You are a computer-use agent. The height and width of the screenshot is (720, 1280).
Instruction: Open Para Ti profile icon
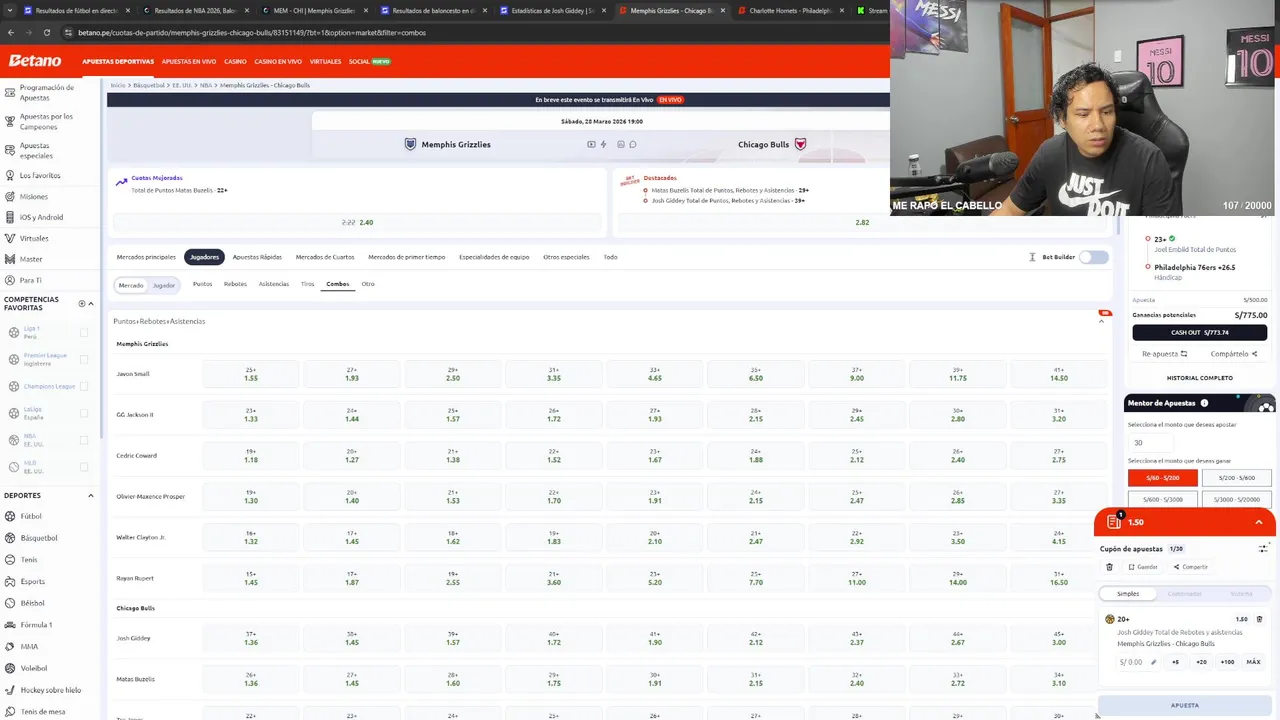pyautogui.click(x=9, y=280)
